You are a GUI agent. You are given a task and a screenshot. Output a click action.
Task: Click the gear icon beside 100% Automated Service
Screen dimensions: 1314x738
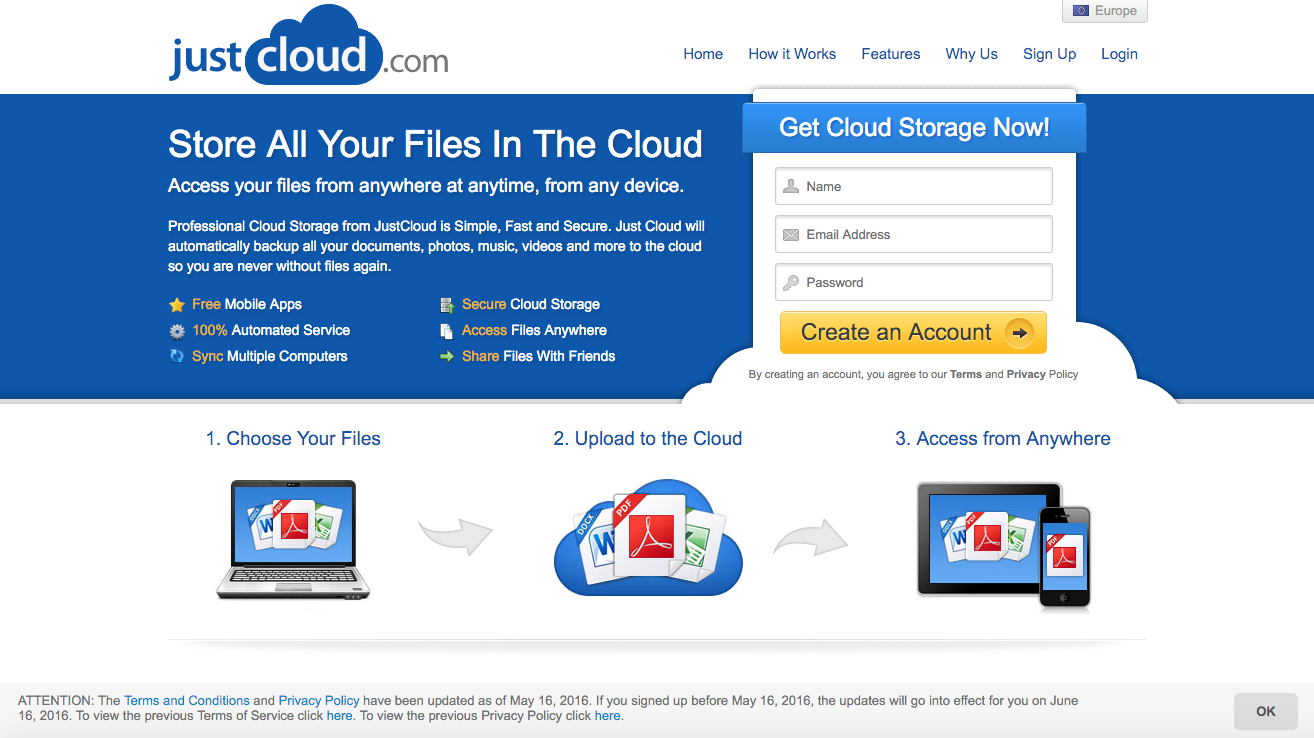[179, 330]
